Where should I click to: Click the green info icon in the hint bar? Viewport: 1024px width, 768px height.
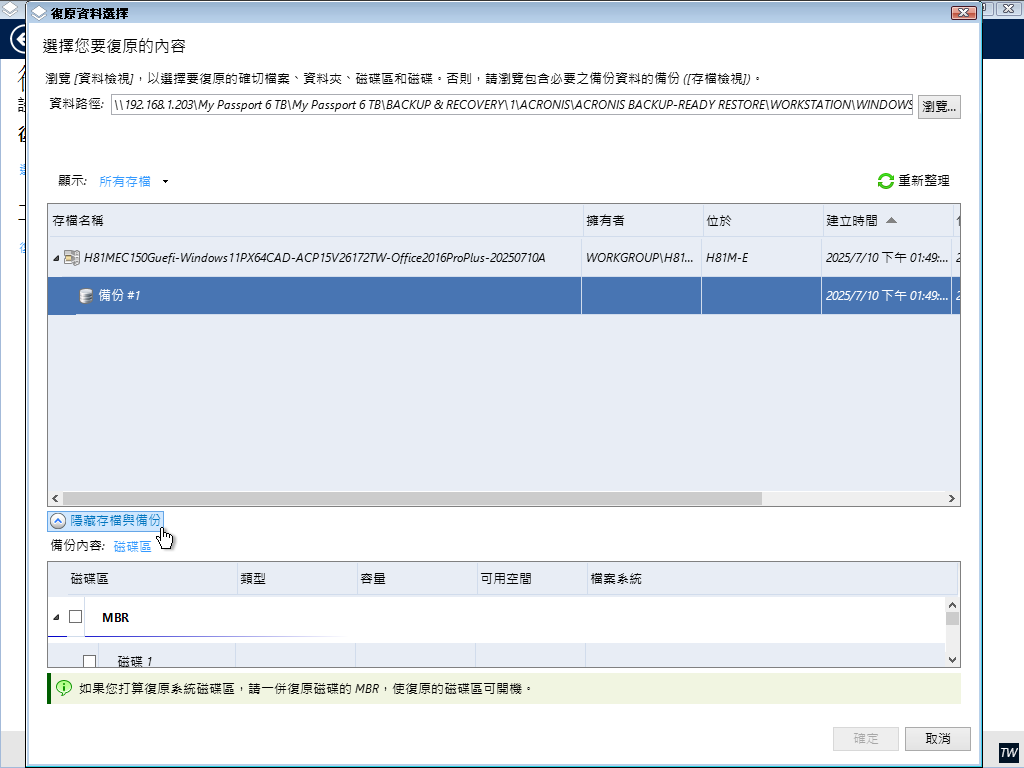64,688
